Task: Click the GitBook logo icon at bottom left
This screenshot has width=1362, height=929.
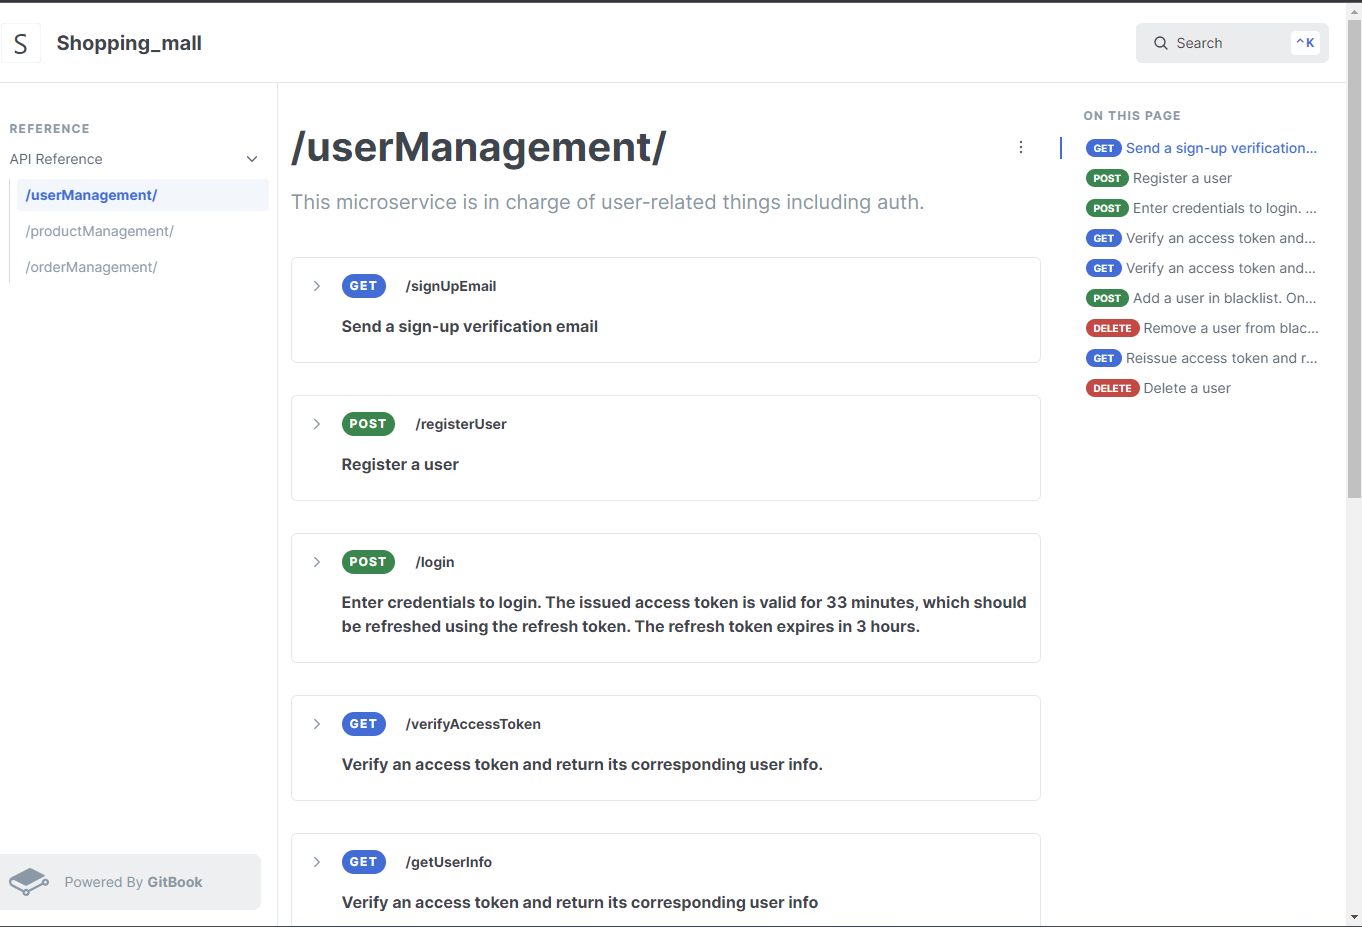Action: (x=28, y=881)
